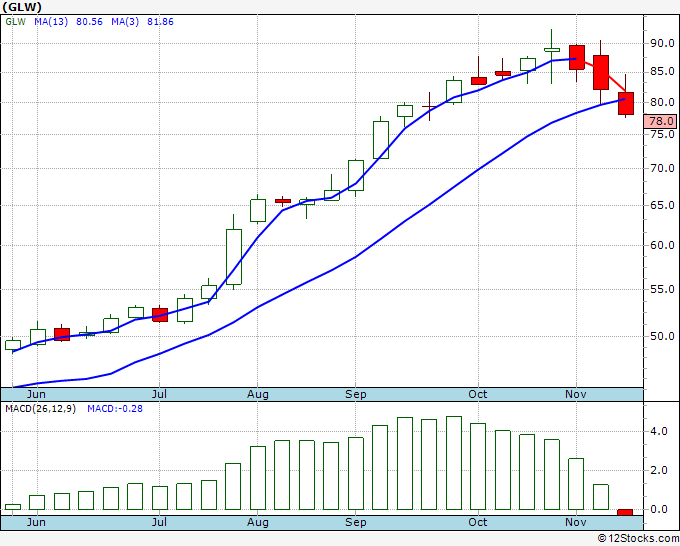Image resolution: width=680 pixels, height=546 pixels.
Task: Click the 90.0 price axis label
Action: pos(662,43)
